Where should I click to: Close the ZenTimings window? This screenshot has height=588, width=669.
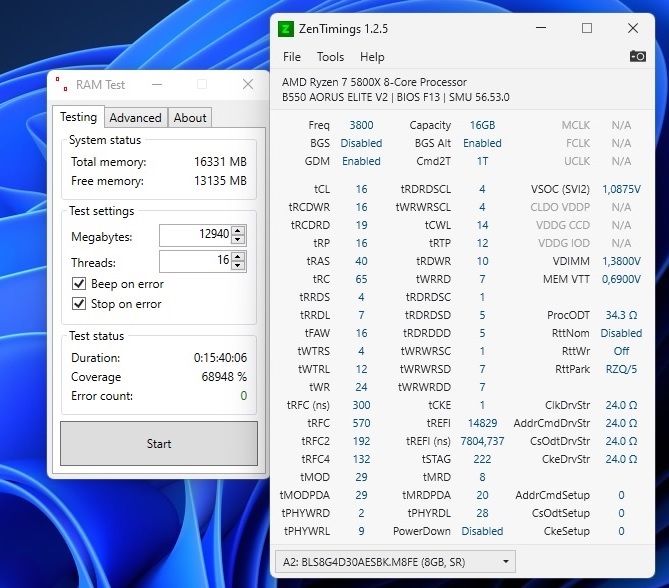(633, 28)
